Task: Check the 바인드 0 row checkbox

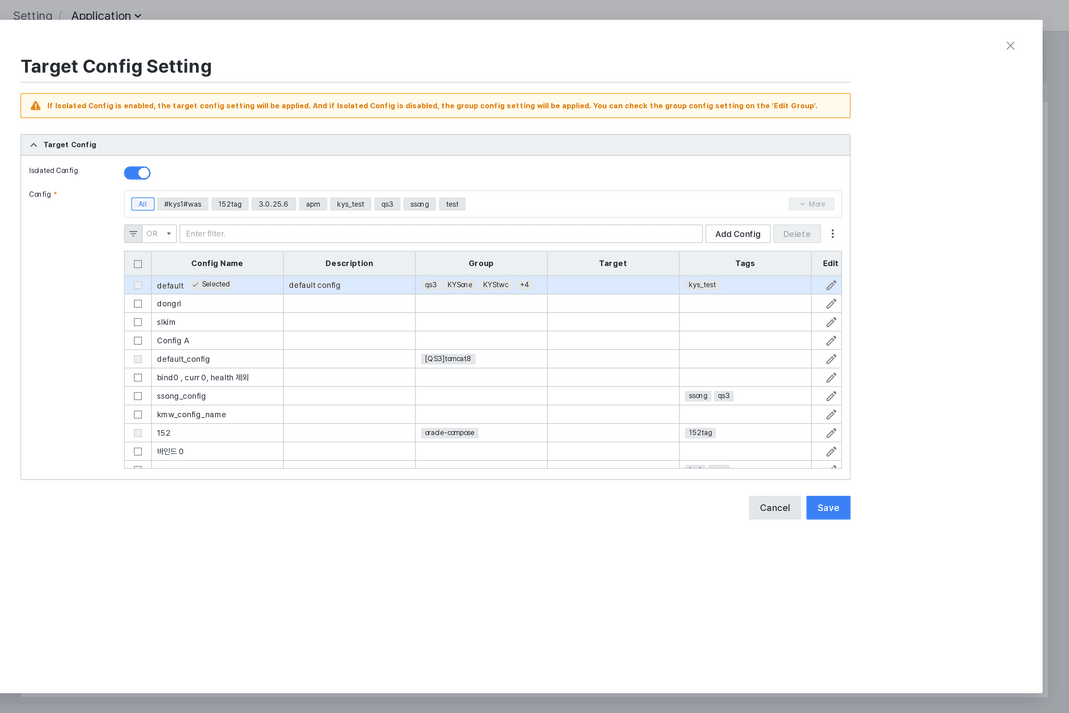Action: click(x=138, y=451)
